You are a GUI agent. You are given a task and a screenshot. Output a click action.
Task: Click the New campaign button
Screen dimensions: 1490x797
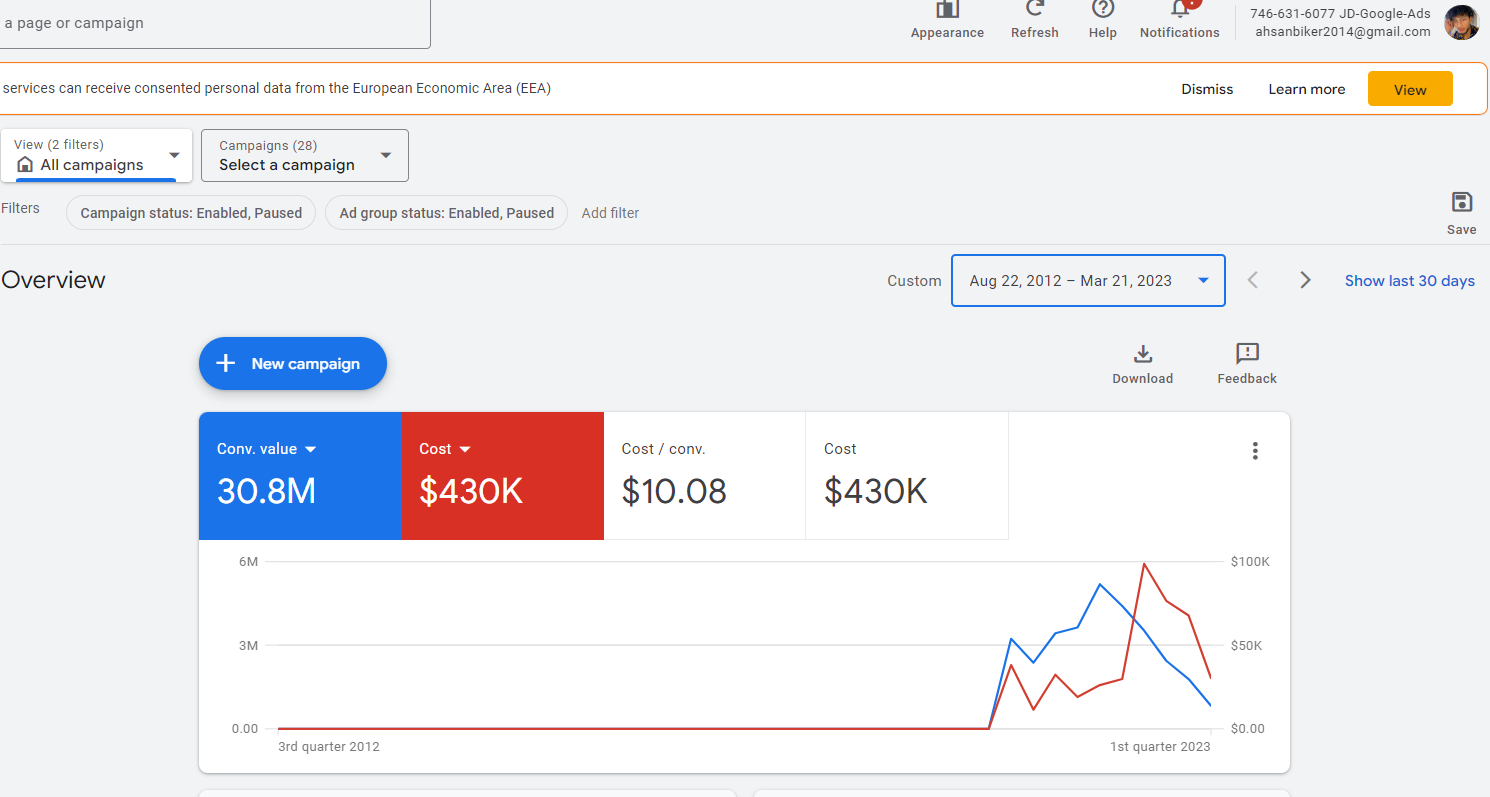click(293, 364)
